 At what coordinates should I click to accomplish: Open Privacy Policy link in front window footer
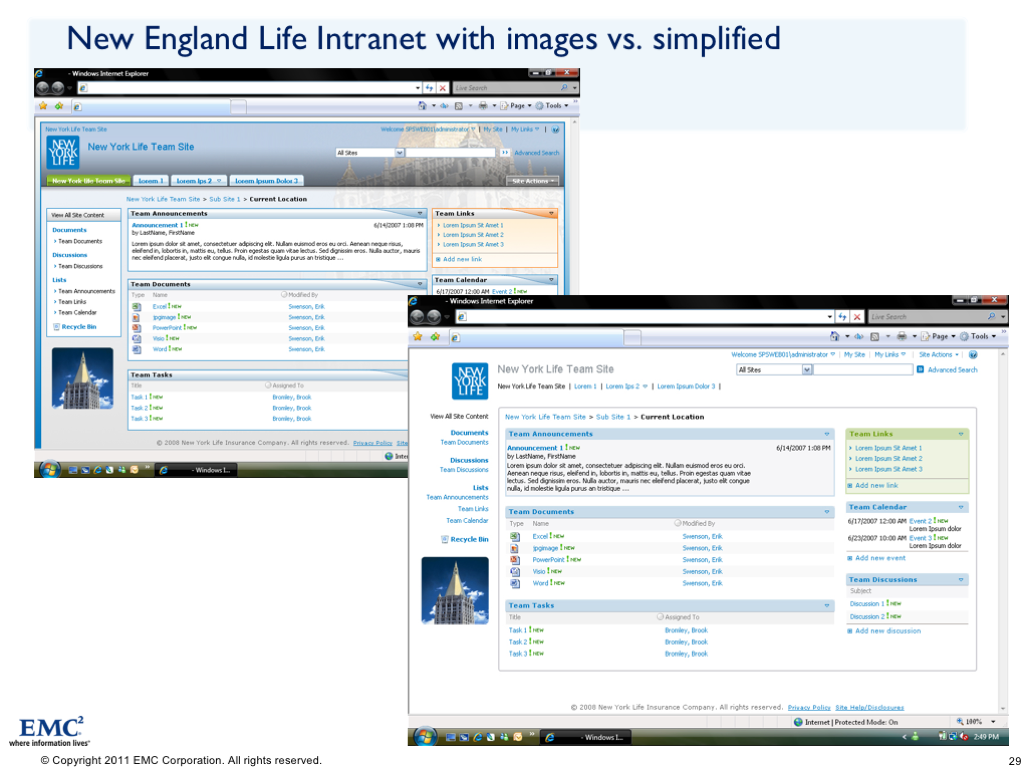(x=809, y=707)
